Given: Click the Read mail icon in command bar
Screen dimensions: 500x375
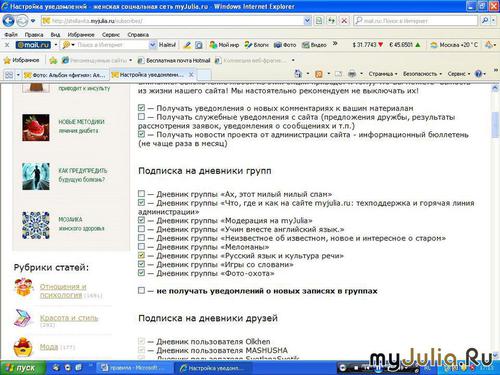Looking at the screenshot, I should click(x=338, y=74).
